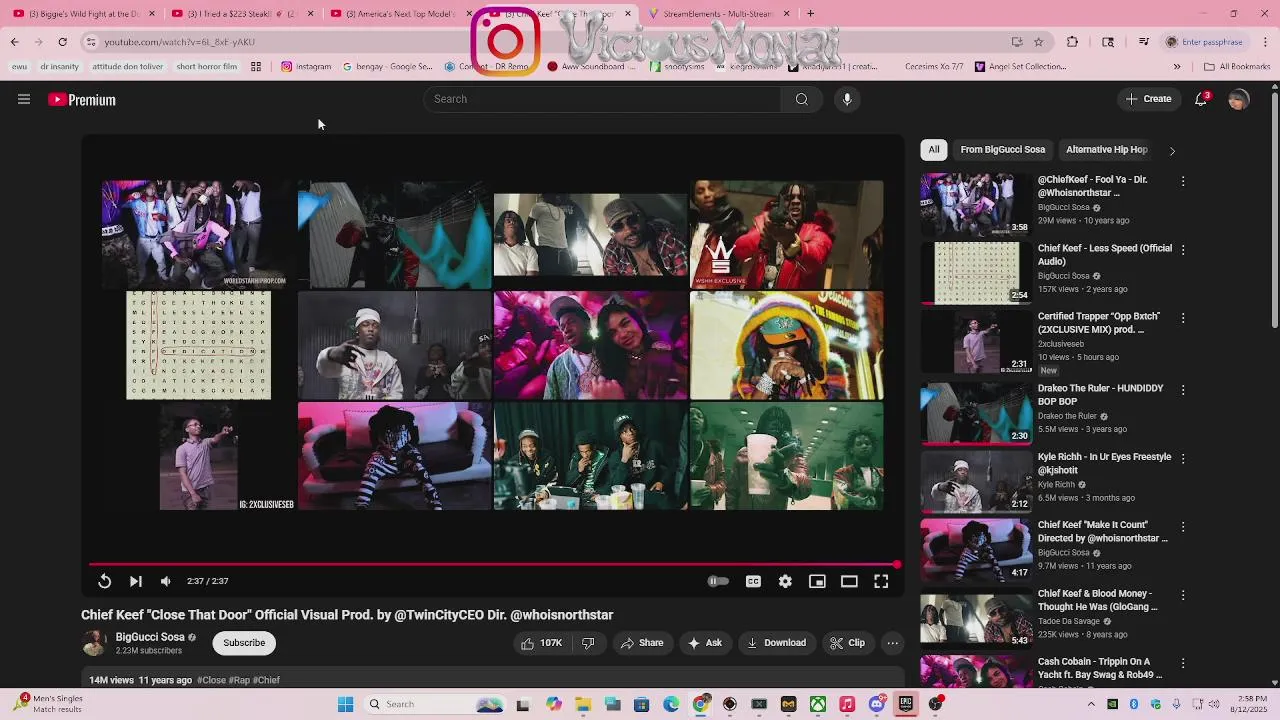Image resolution: width=1280 pixels, height=720 pixels.
Task: Open Windows Start menu
Action: [346, 704]
